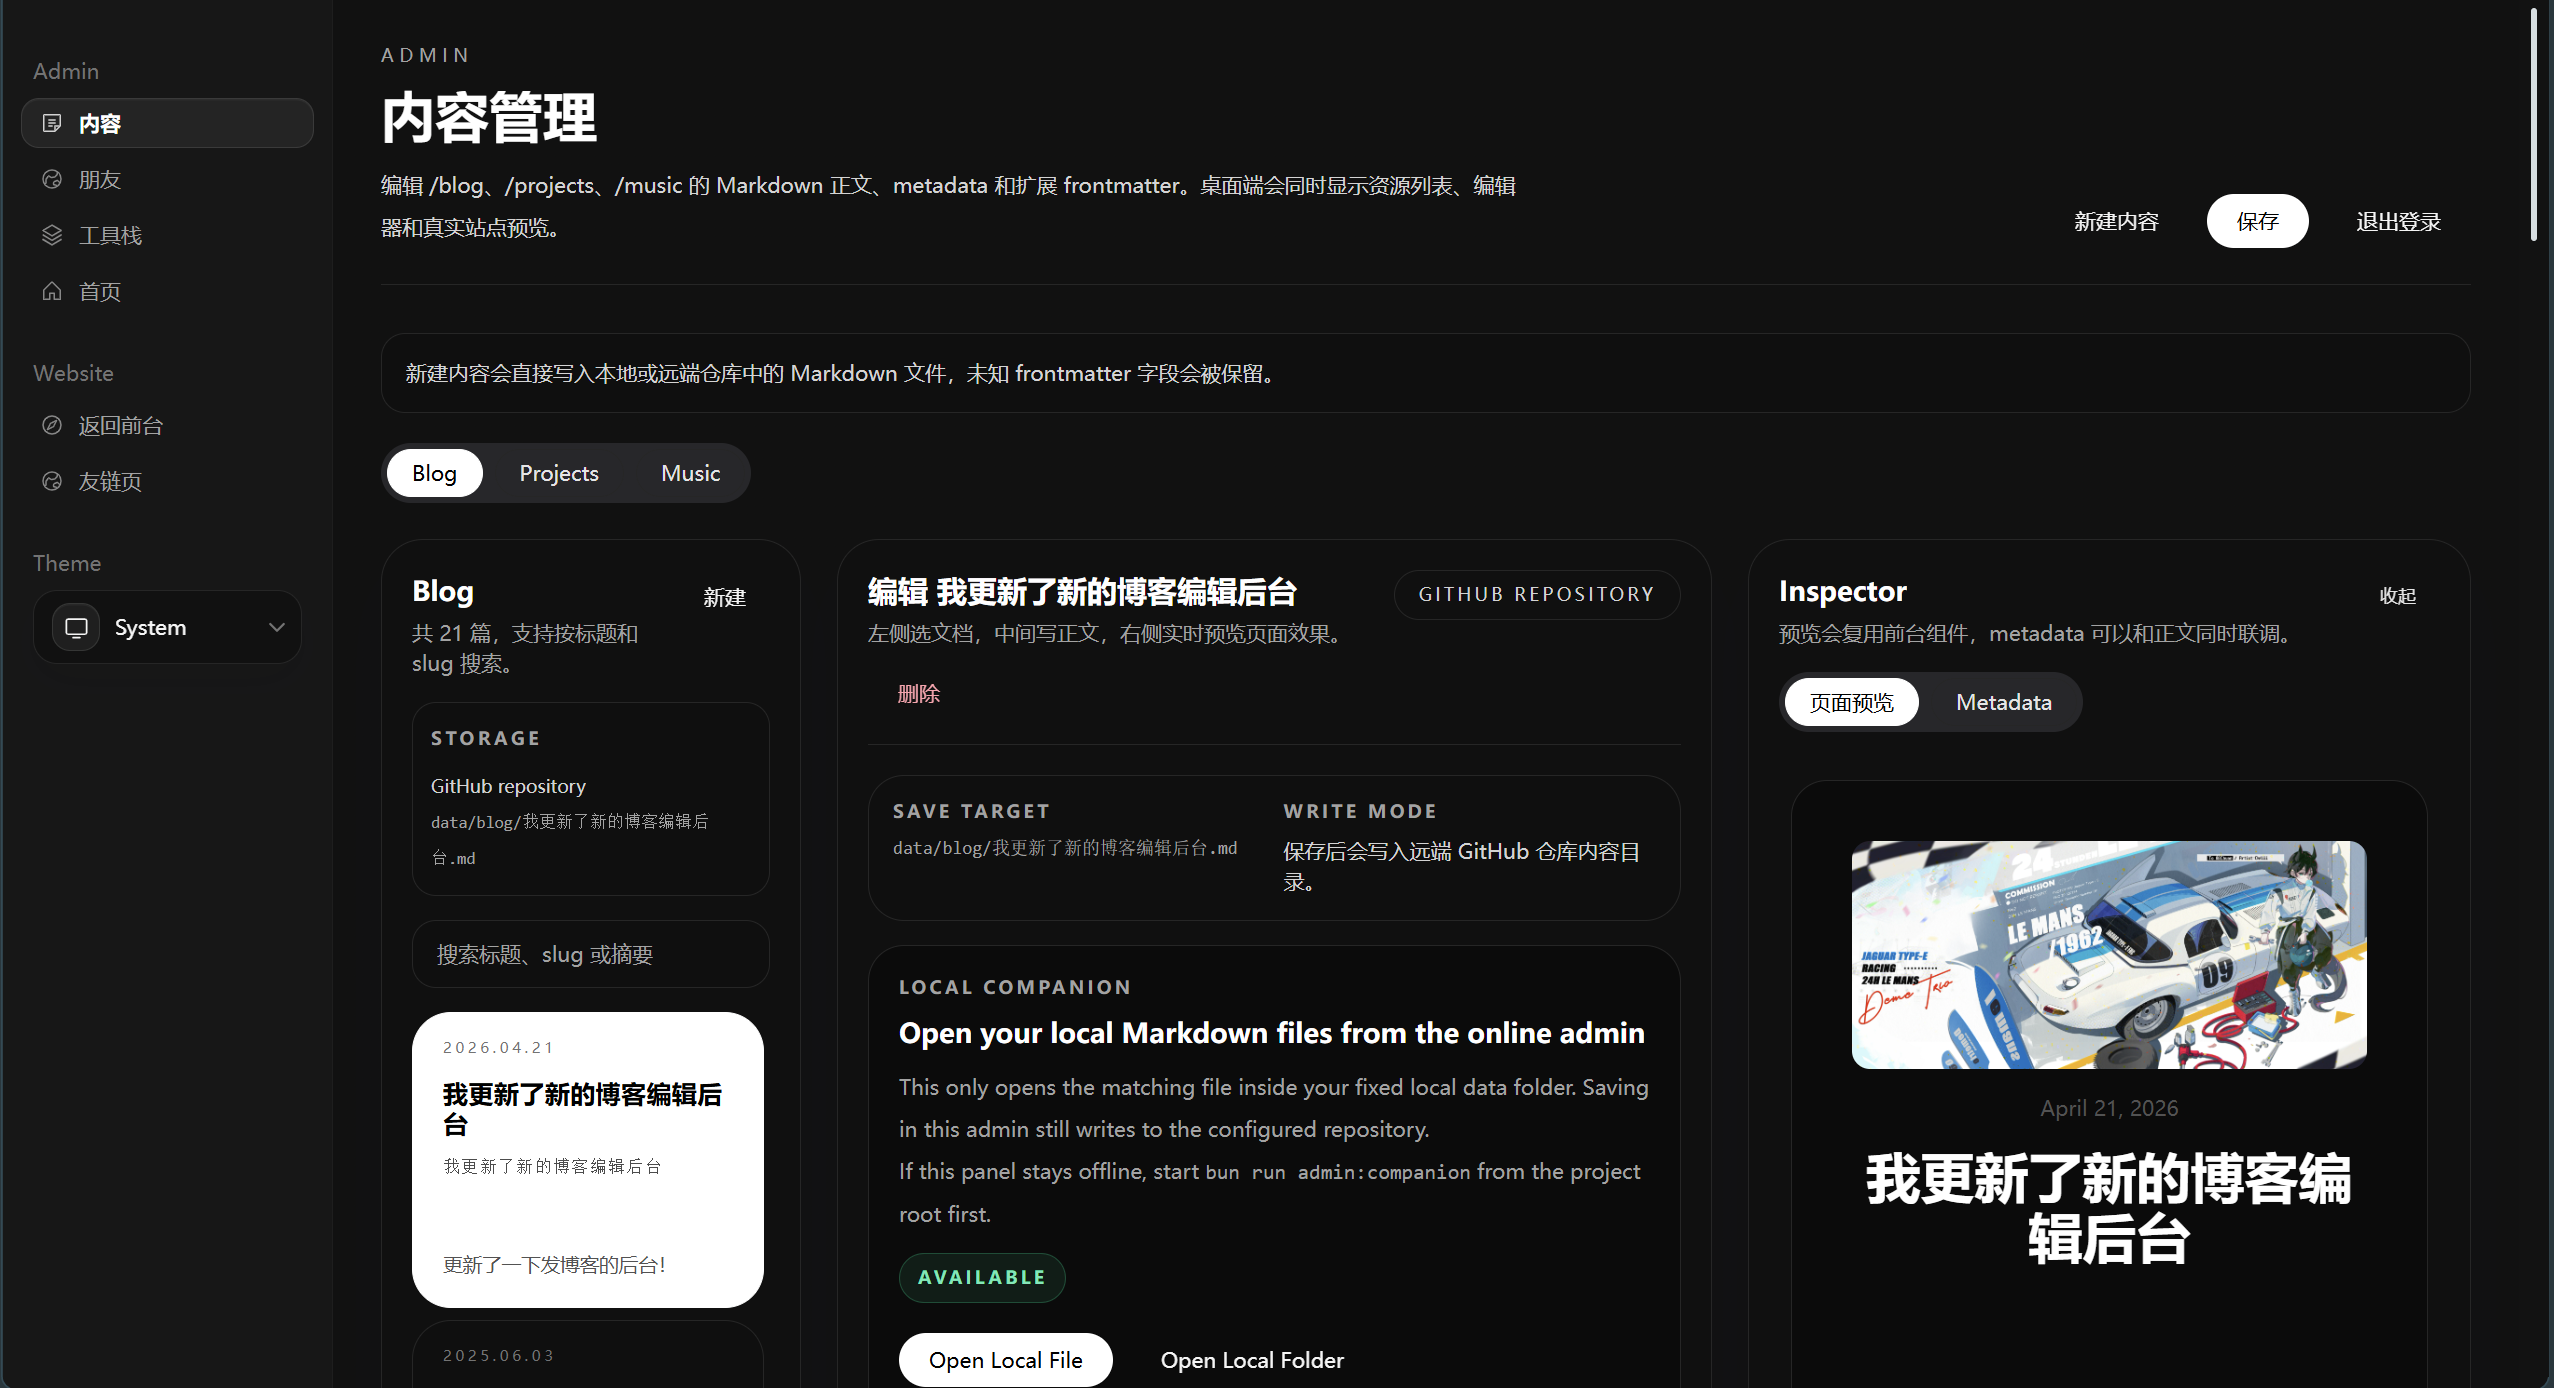Click the WRITE MODE description text
Viewport: 2554px width, 1388px height.
coord(1461,866)
